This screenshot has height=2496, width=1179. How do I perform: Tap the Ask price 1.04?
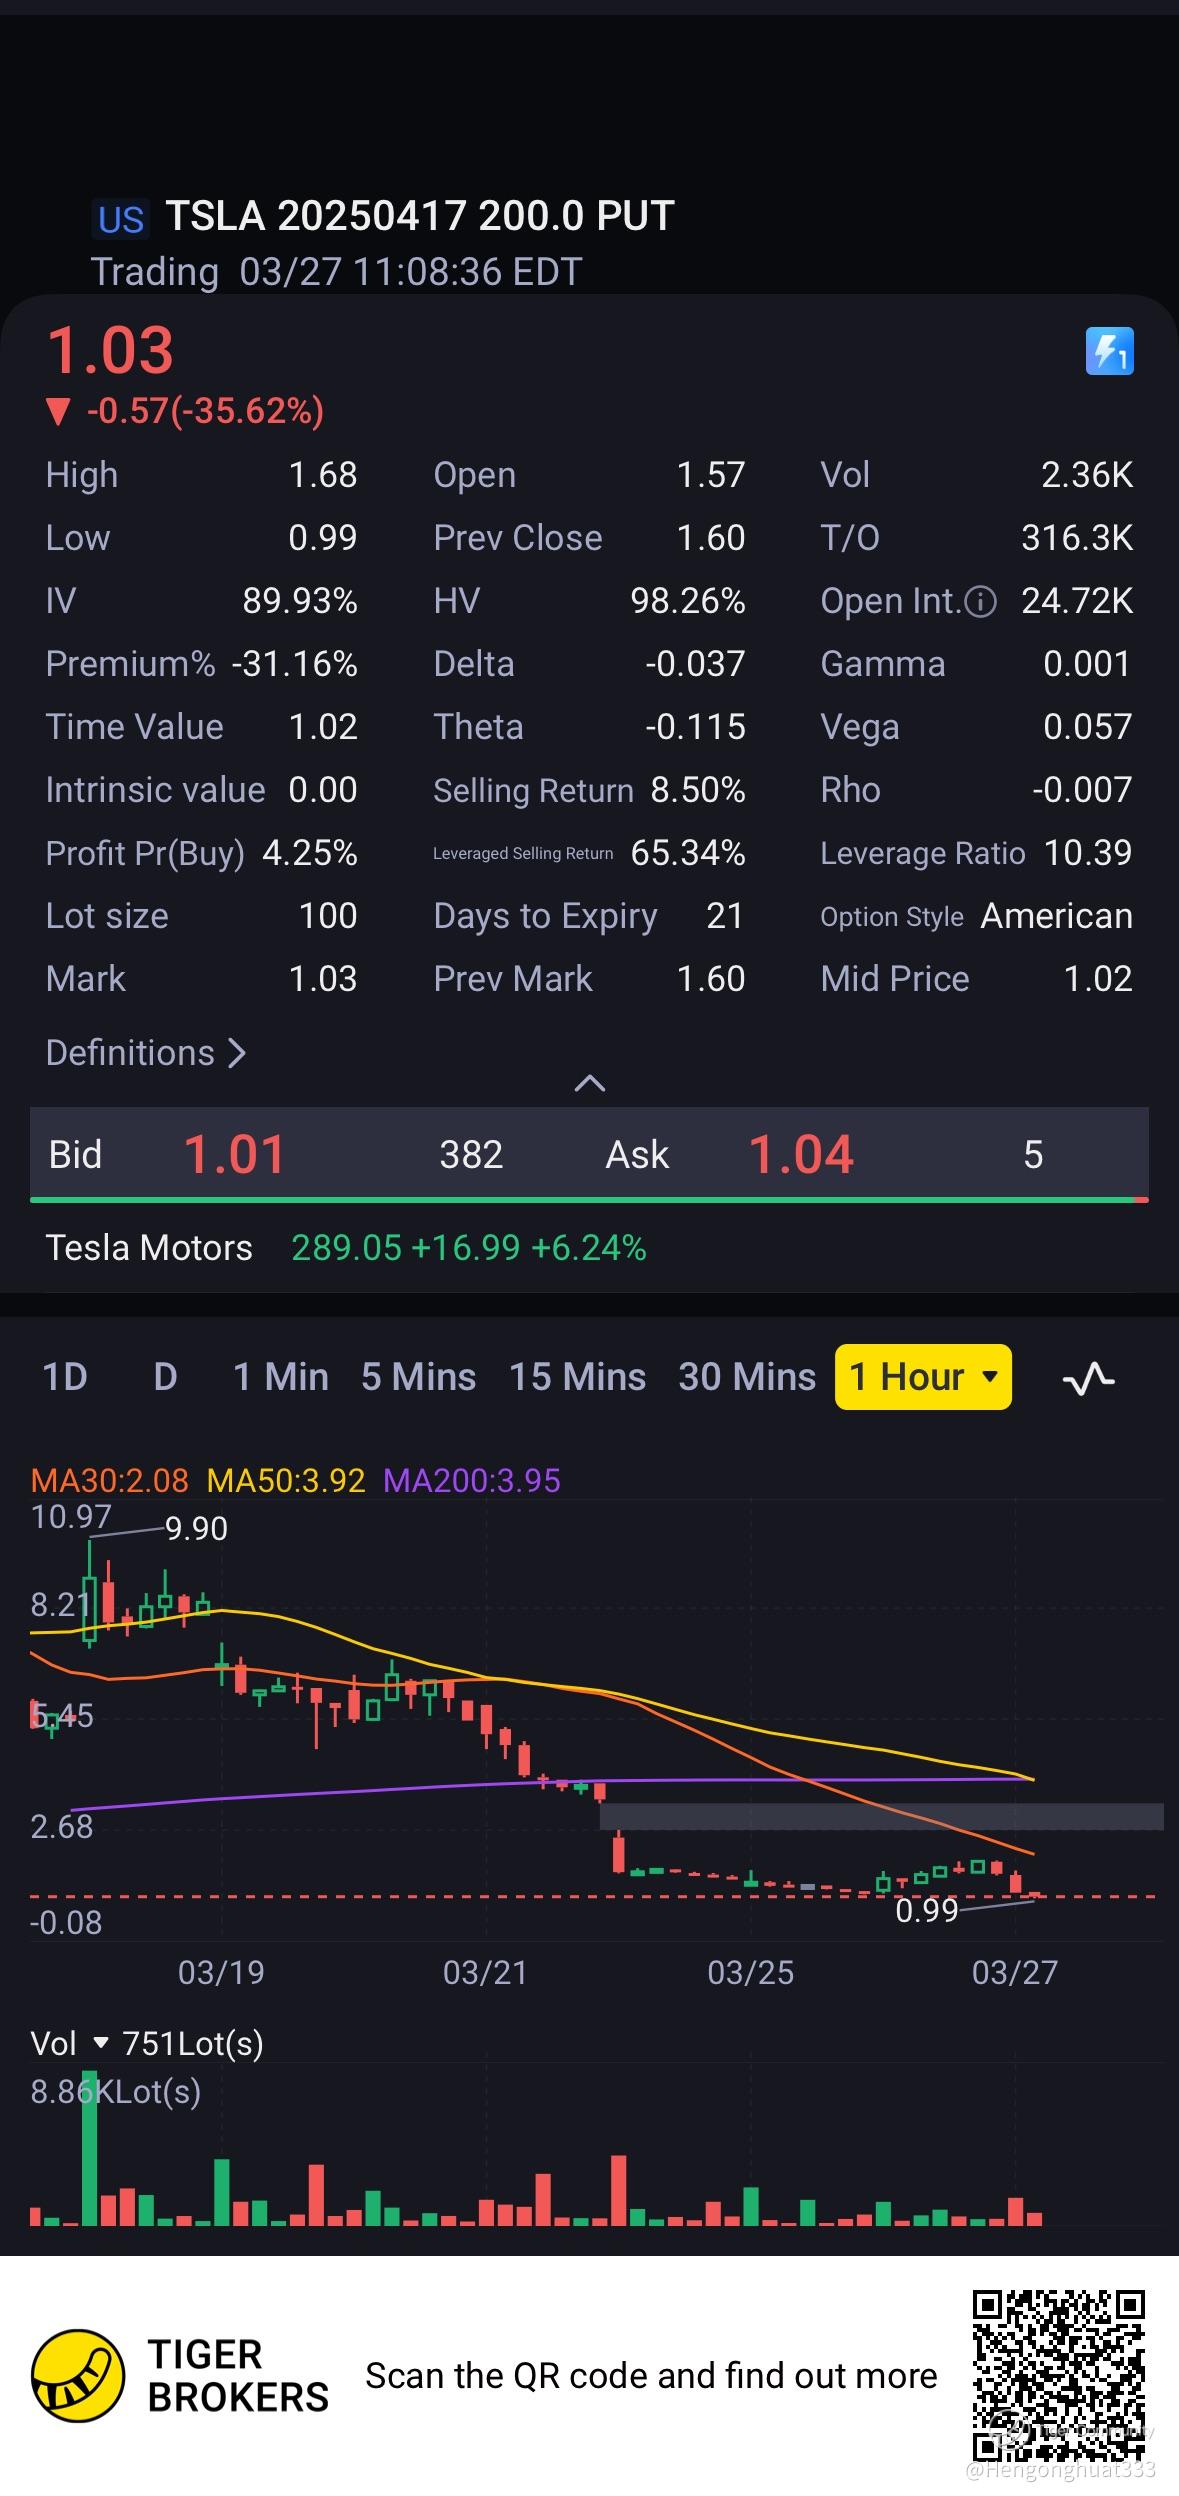[x=801, y=1154]
